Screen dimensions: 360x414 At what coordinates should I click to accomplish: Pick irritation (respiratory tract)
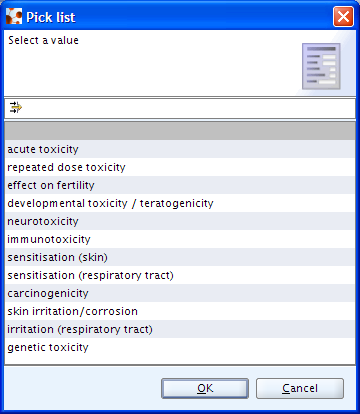click(180, 329)
